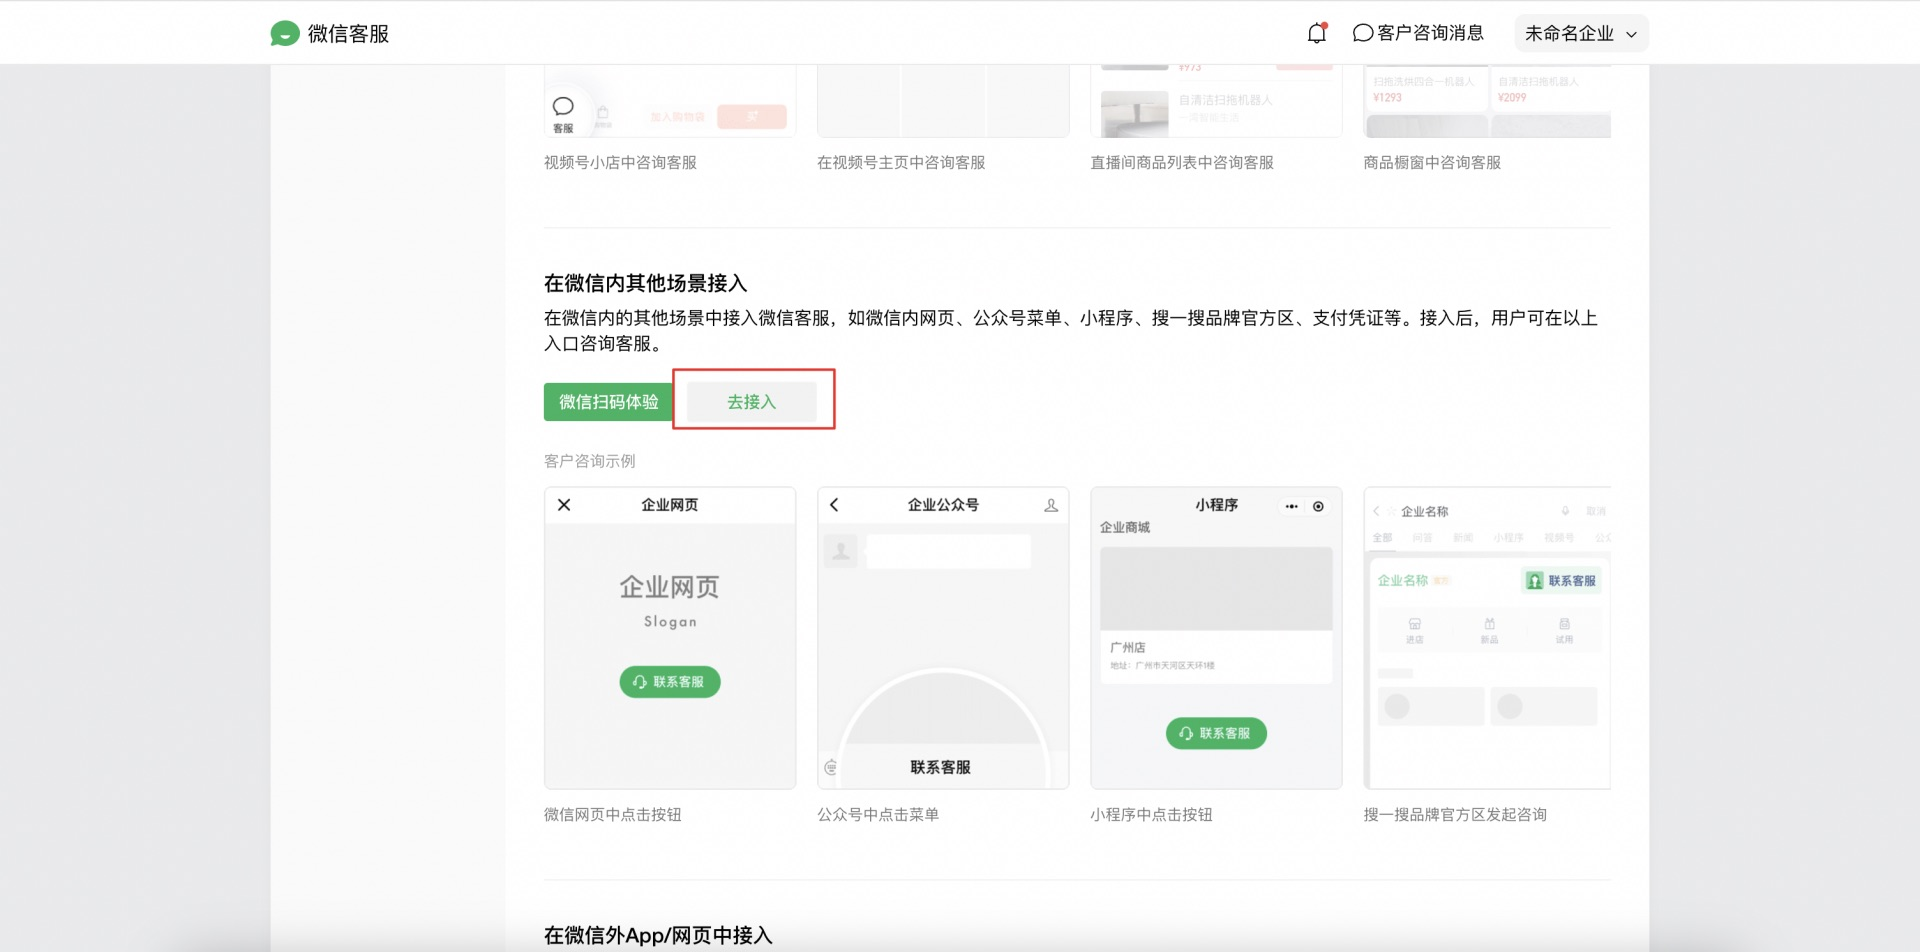Click the 客户咨询消息 chat bubble icon
The width and height of the screenshot is (1920, 952).
(1362, 33)
